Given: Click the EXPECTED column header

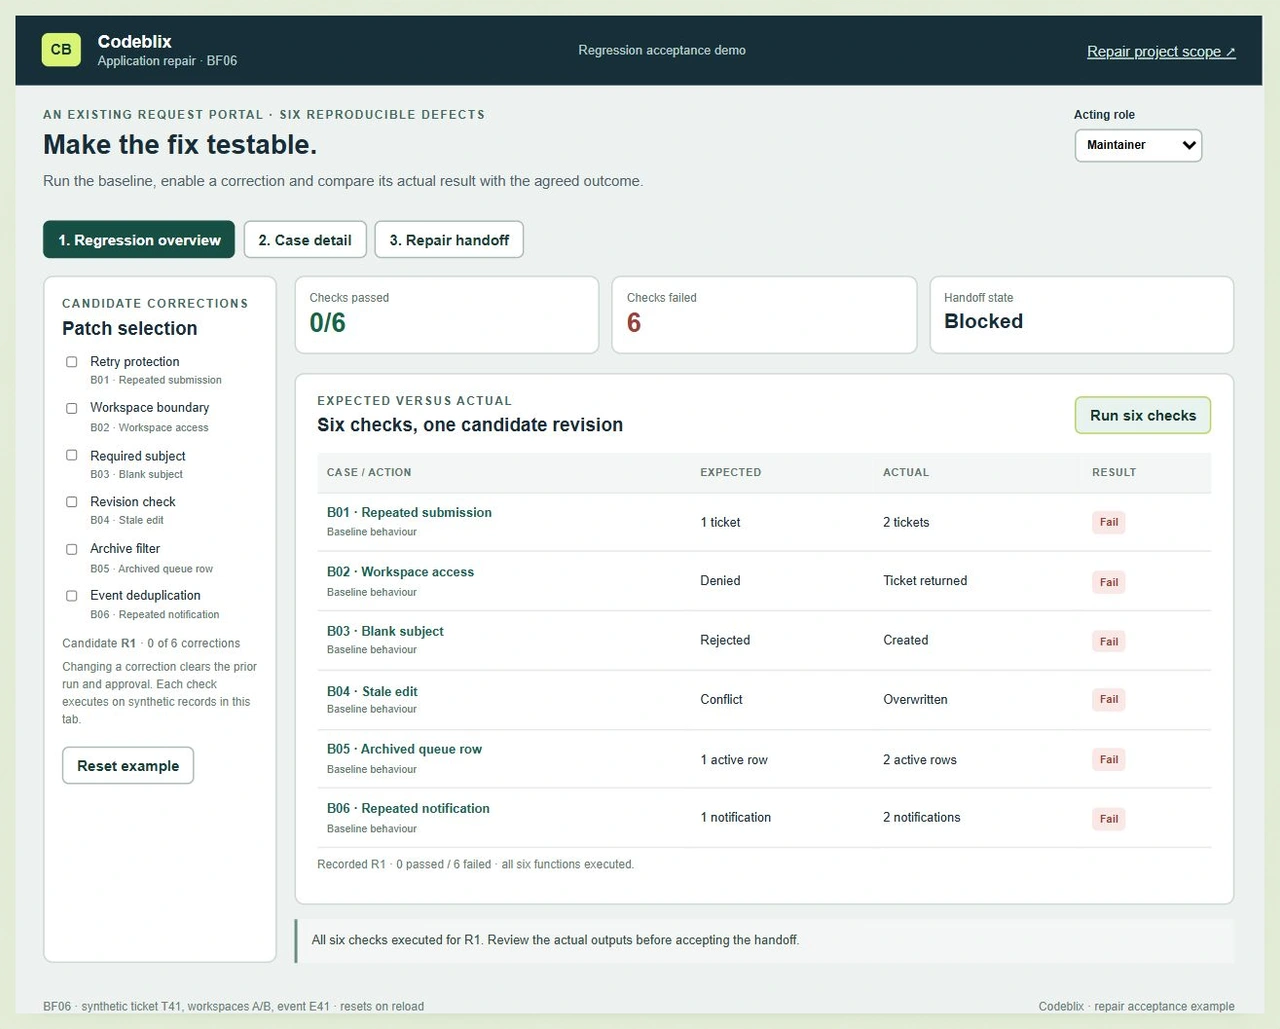Looking at the screenshot, I should tap(730, 472).
